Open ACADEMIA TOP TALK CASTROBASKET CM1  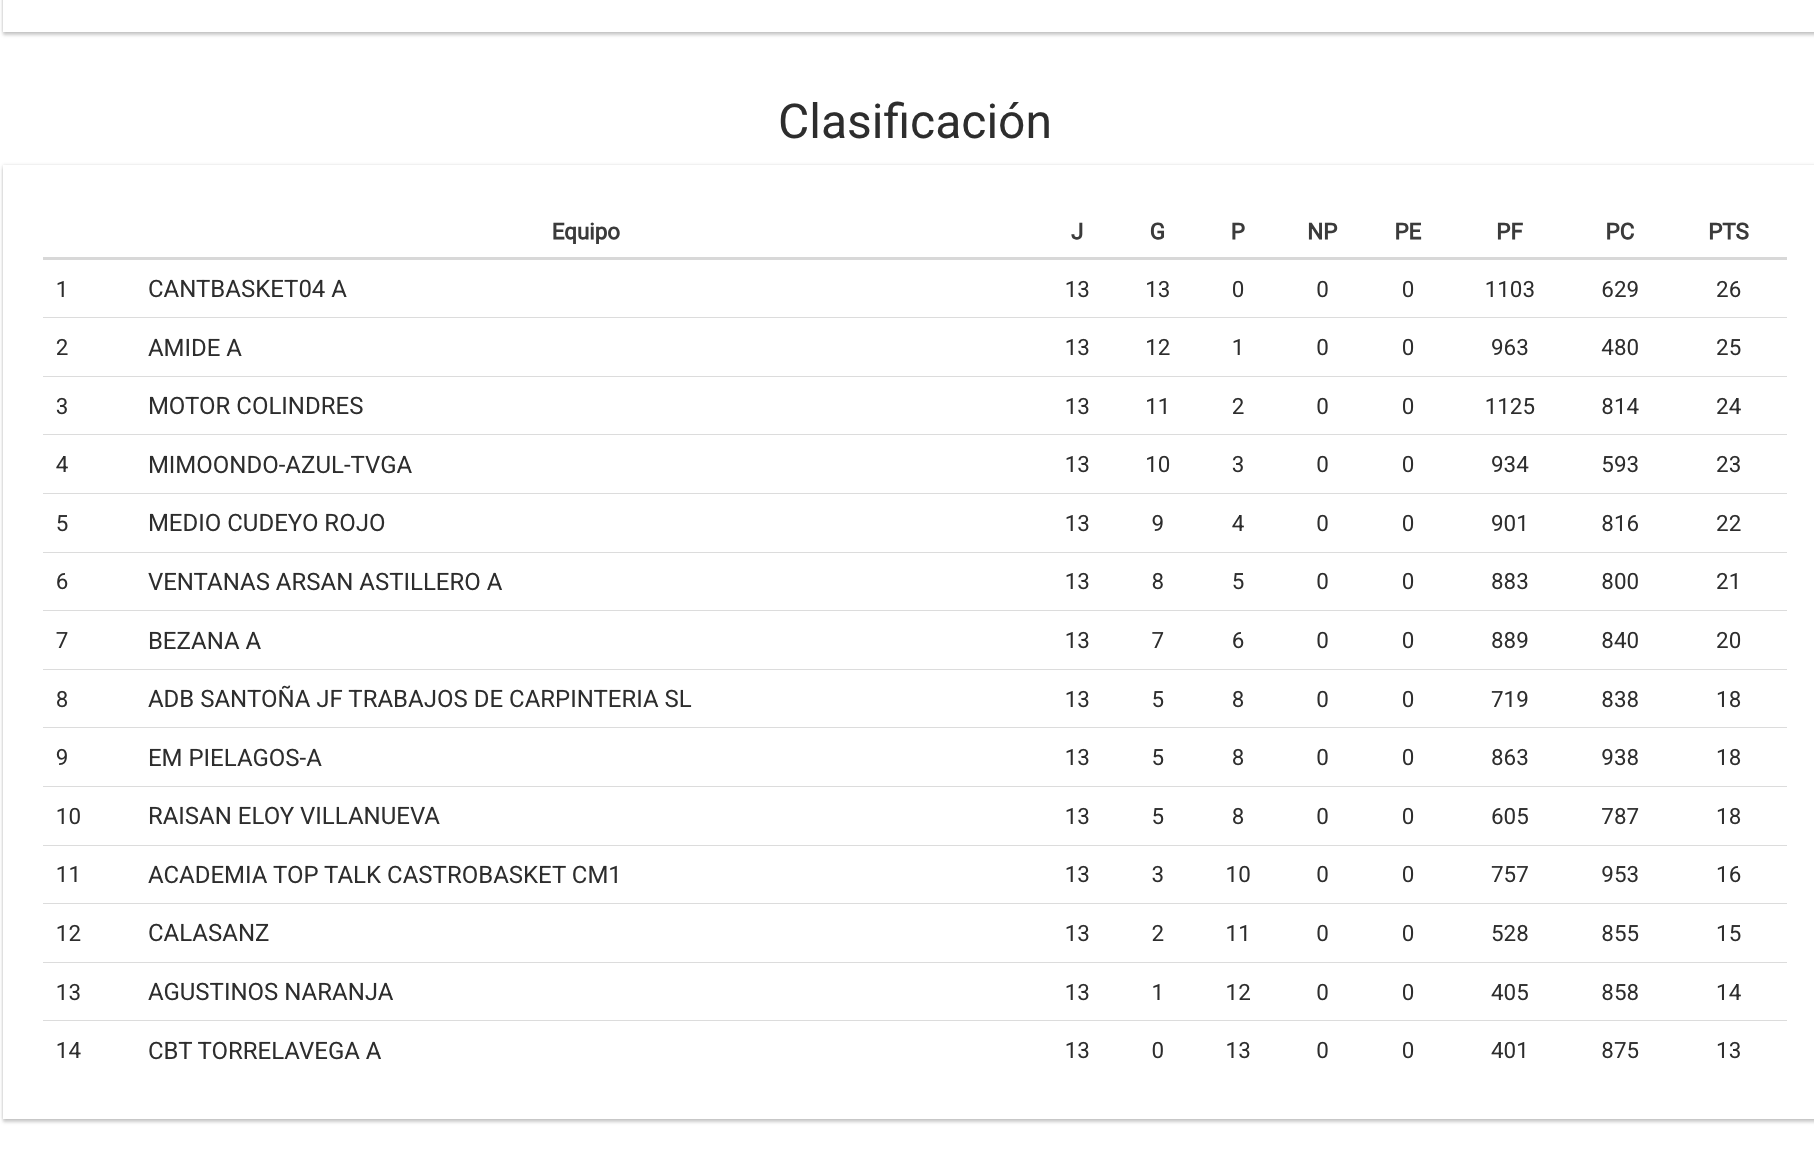click(x=384, y=875)
